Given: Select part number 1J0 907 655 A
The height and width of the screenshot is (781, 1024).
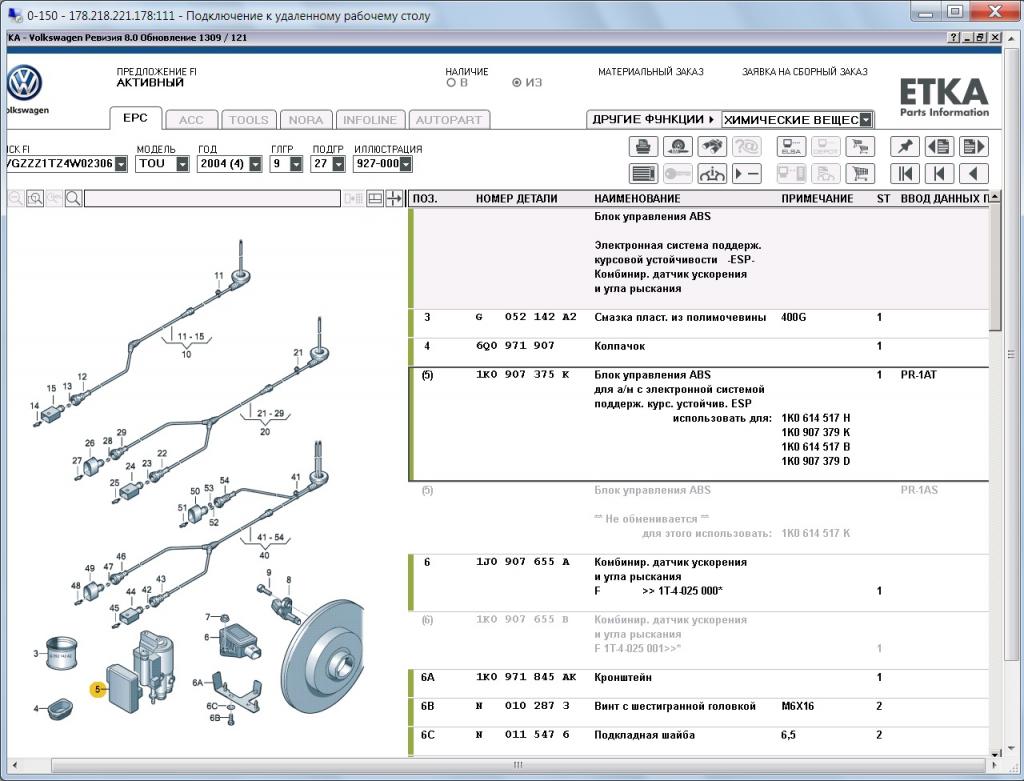Looking at the screenshot, I should click(523, 562).
